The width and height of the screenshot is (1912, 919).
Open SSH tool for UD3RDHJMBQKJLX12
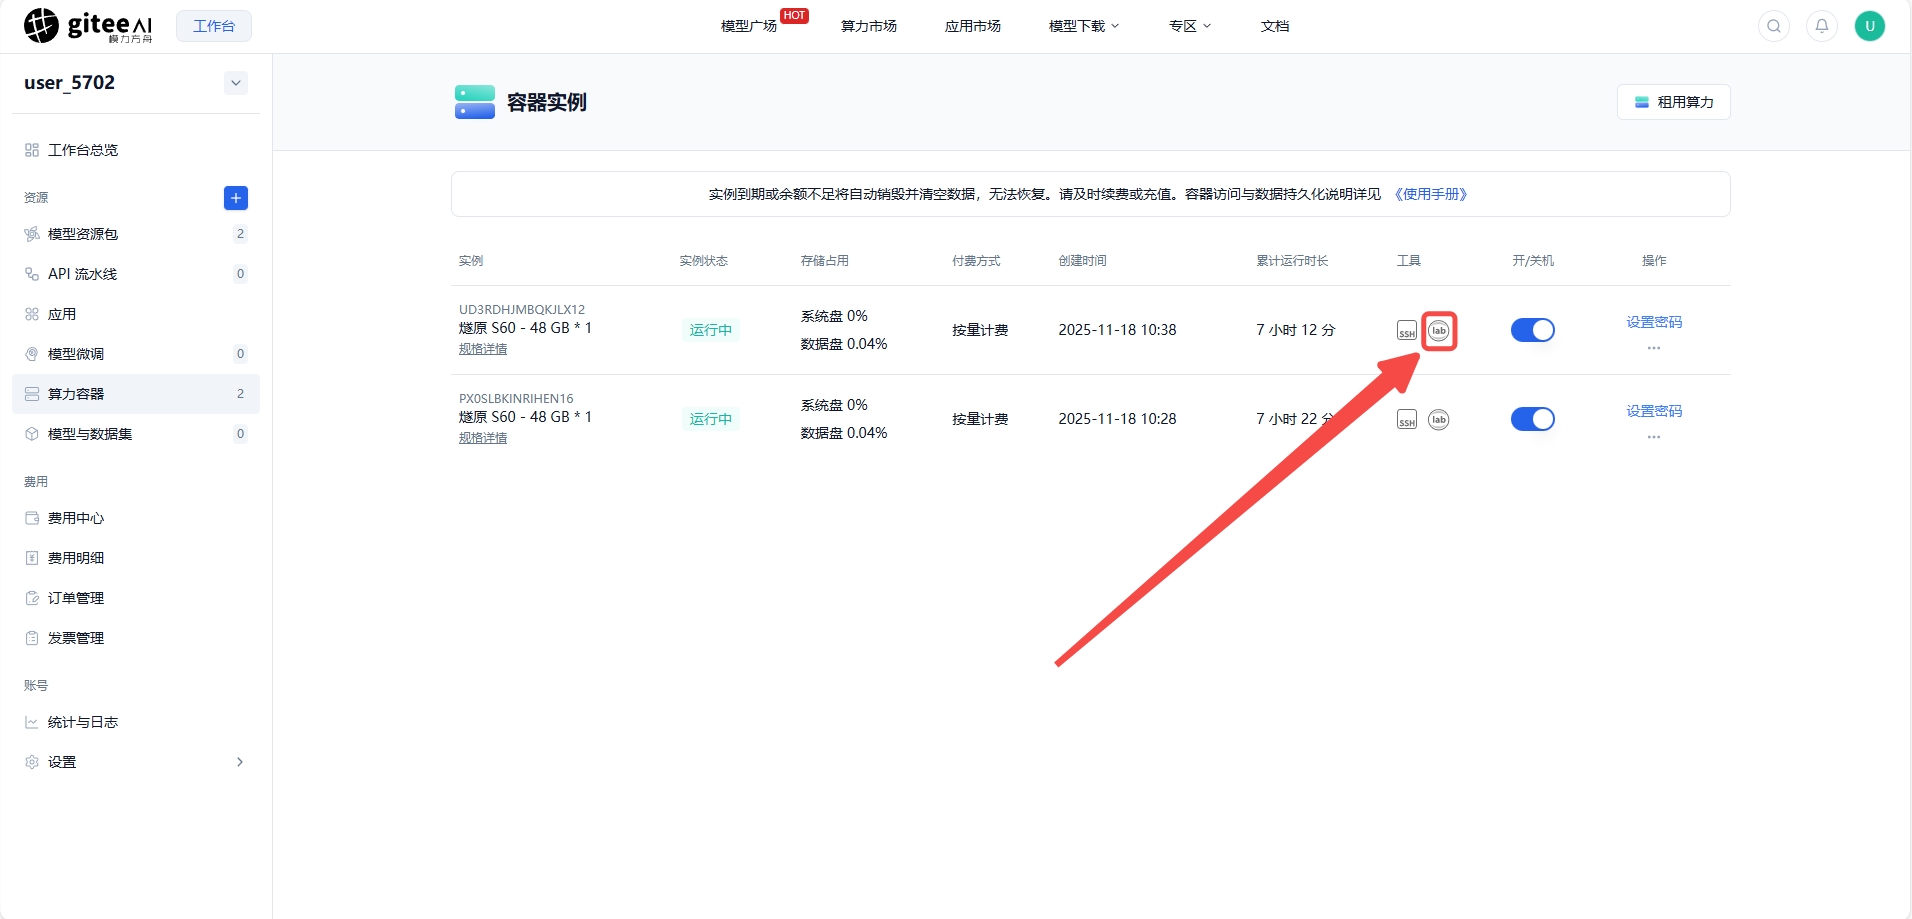tap(1407, 331)
